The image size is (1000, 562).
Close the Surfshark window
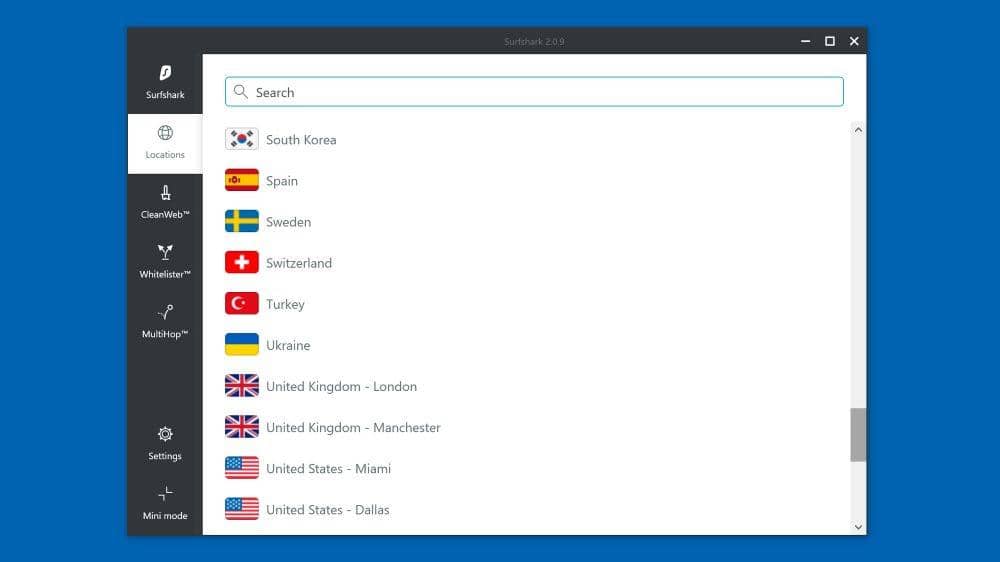(x=854, y=41)
